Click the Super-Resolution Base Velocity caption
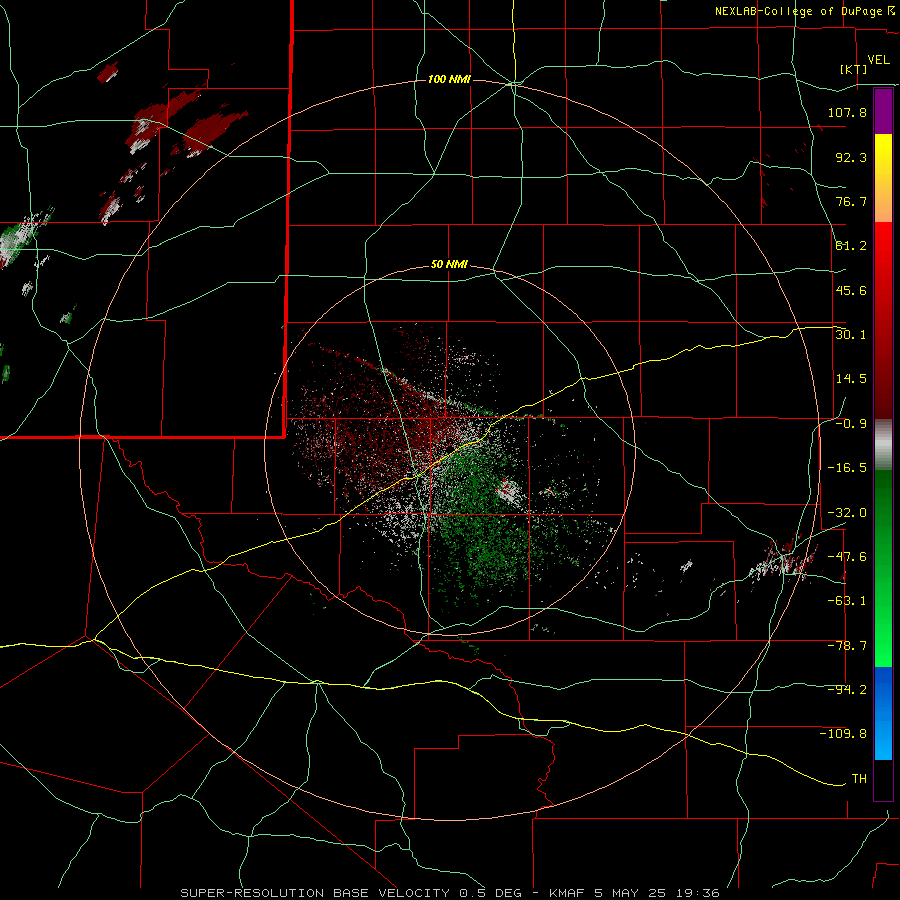Image resolution: width=900 pixels, height=900 pixels. coord(449,893)
